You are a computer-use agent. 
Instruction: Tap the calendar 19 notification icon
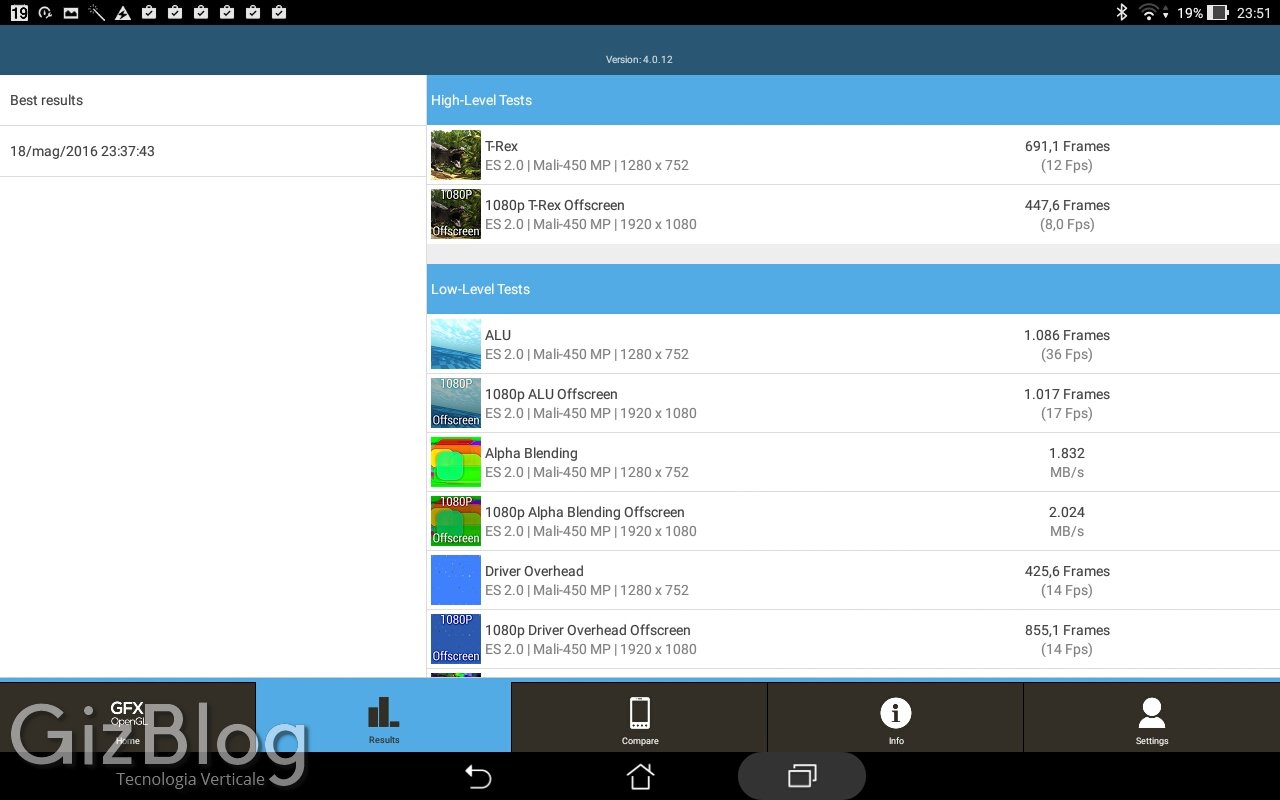point(19,13)
